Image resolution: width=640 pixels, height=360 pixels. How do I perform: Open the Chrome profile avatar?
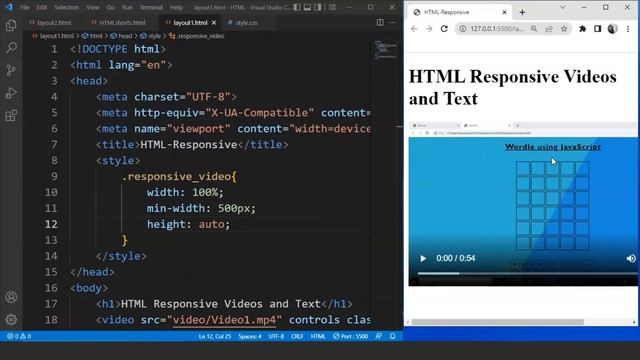pyautogui.click(x=613, y=29)
